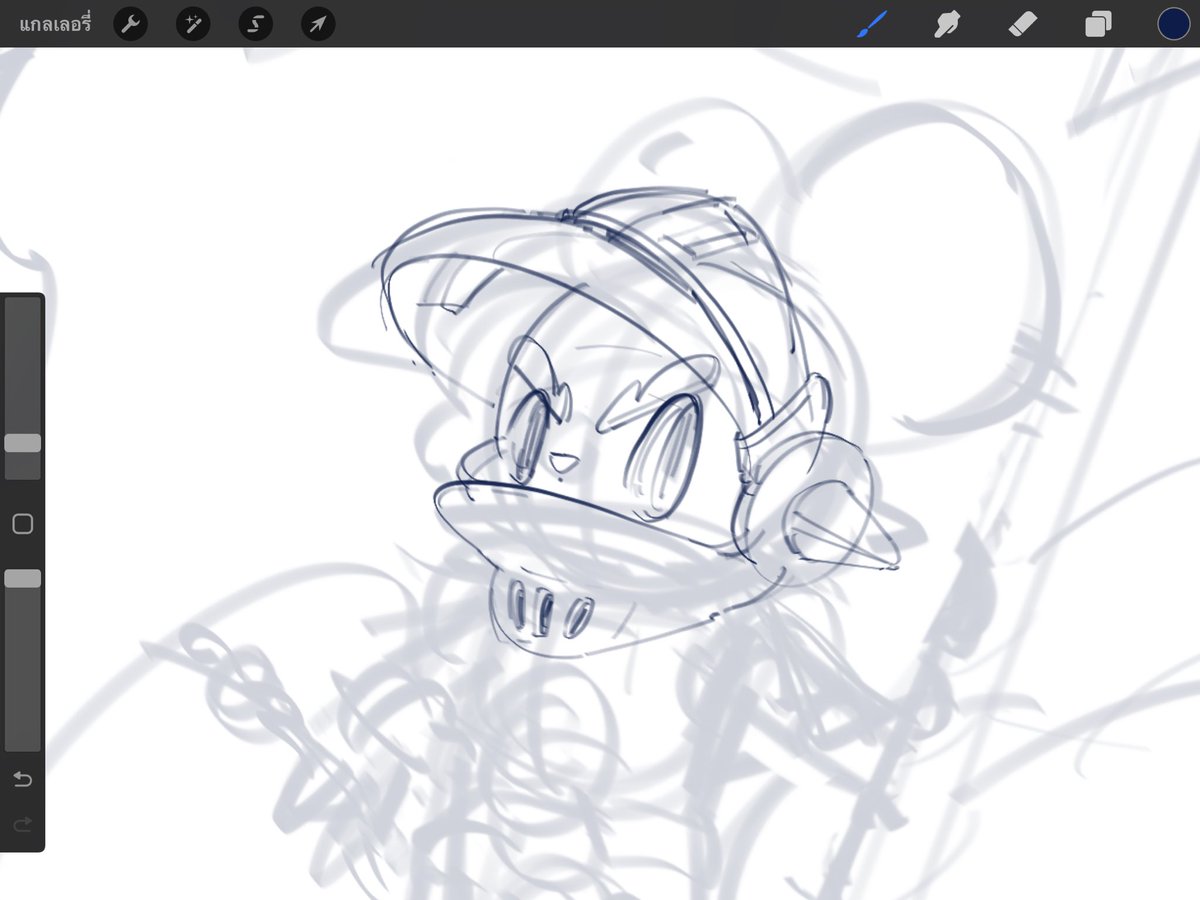The image size is (1200, 900).
Task: Open the Actions wrench menu
Action: tap(130, 24)
